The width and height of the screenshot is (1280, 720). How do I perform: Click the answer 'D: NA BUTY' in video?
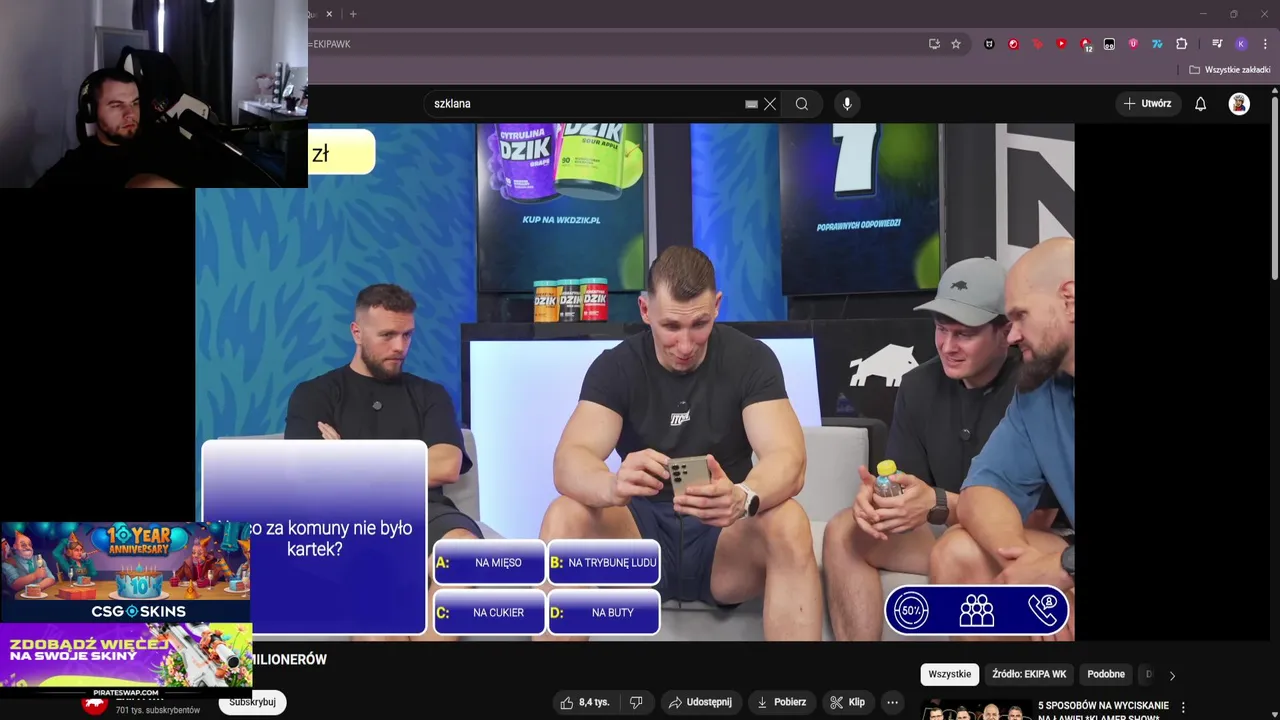point(604,613)
